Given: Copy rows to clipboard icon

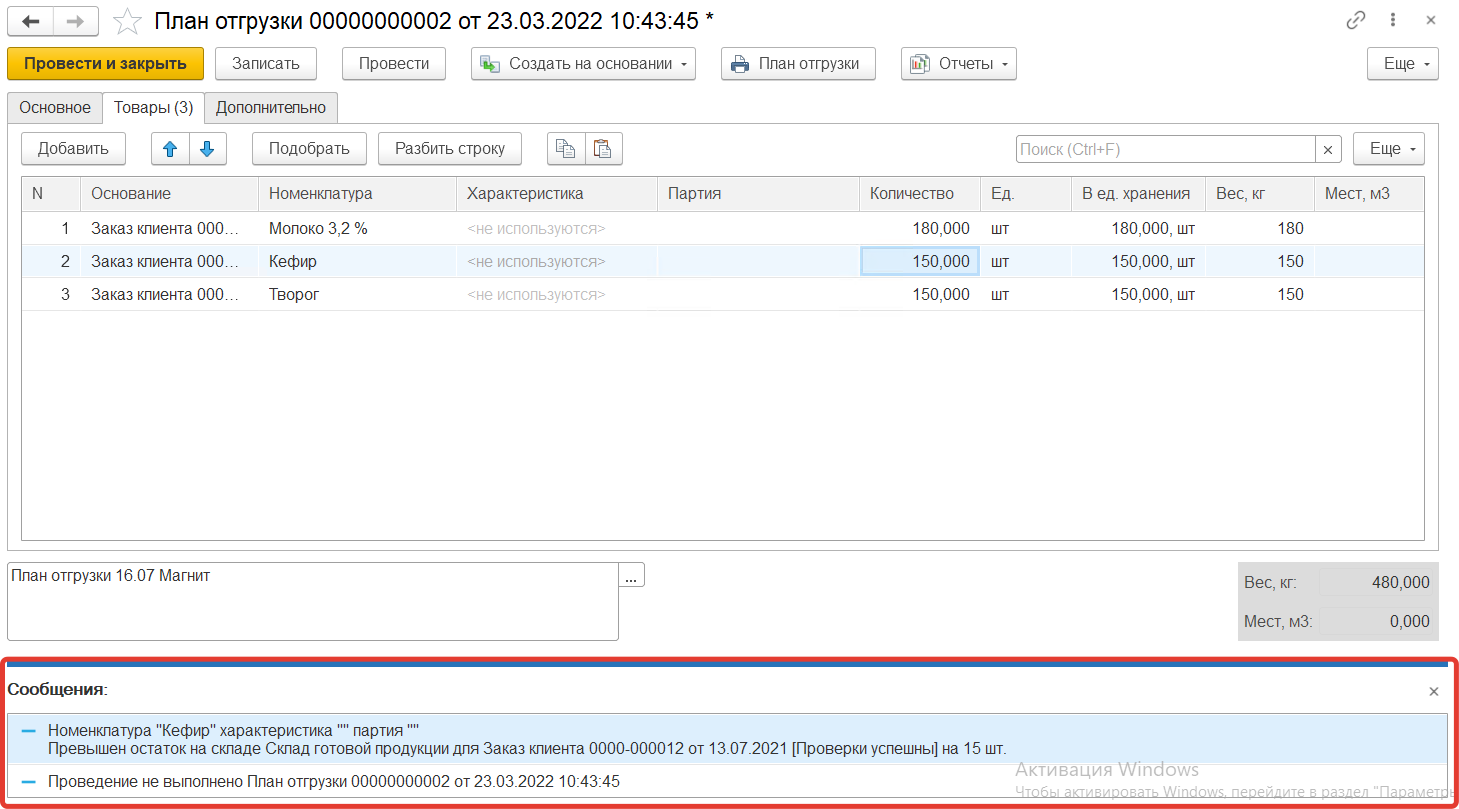Looking at the screenshot, I should [x=566, y=149].
